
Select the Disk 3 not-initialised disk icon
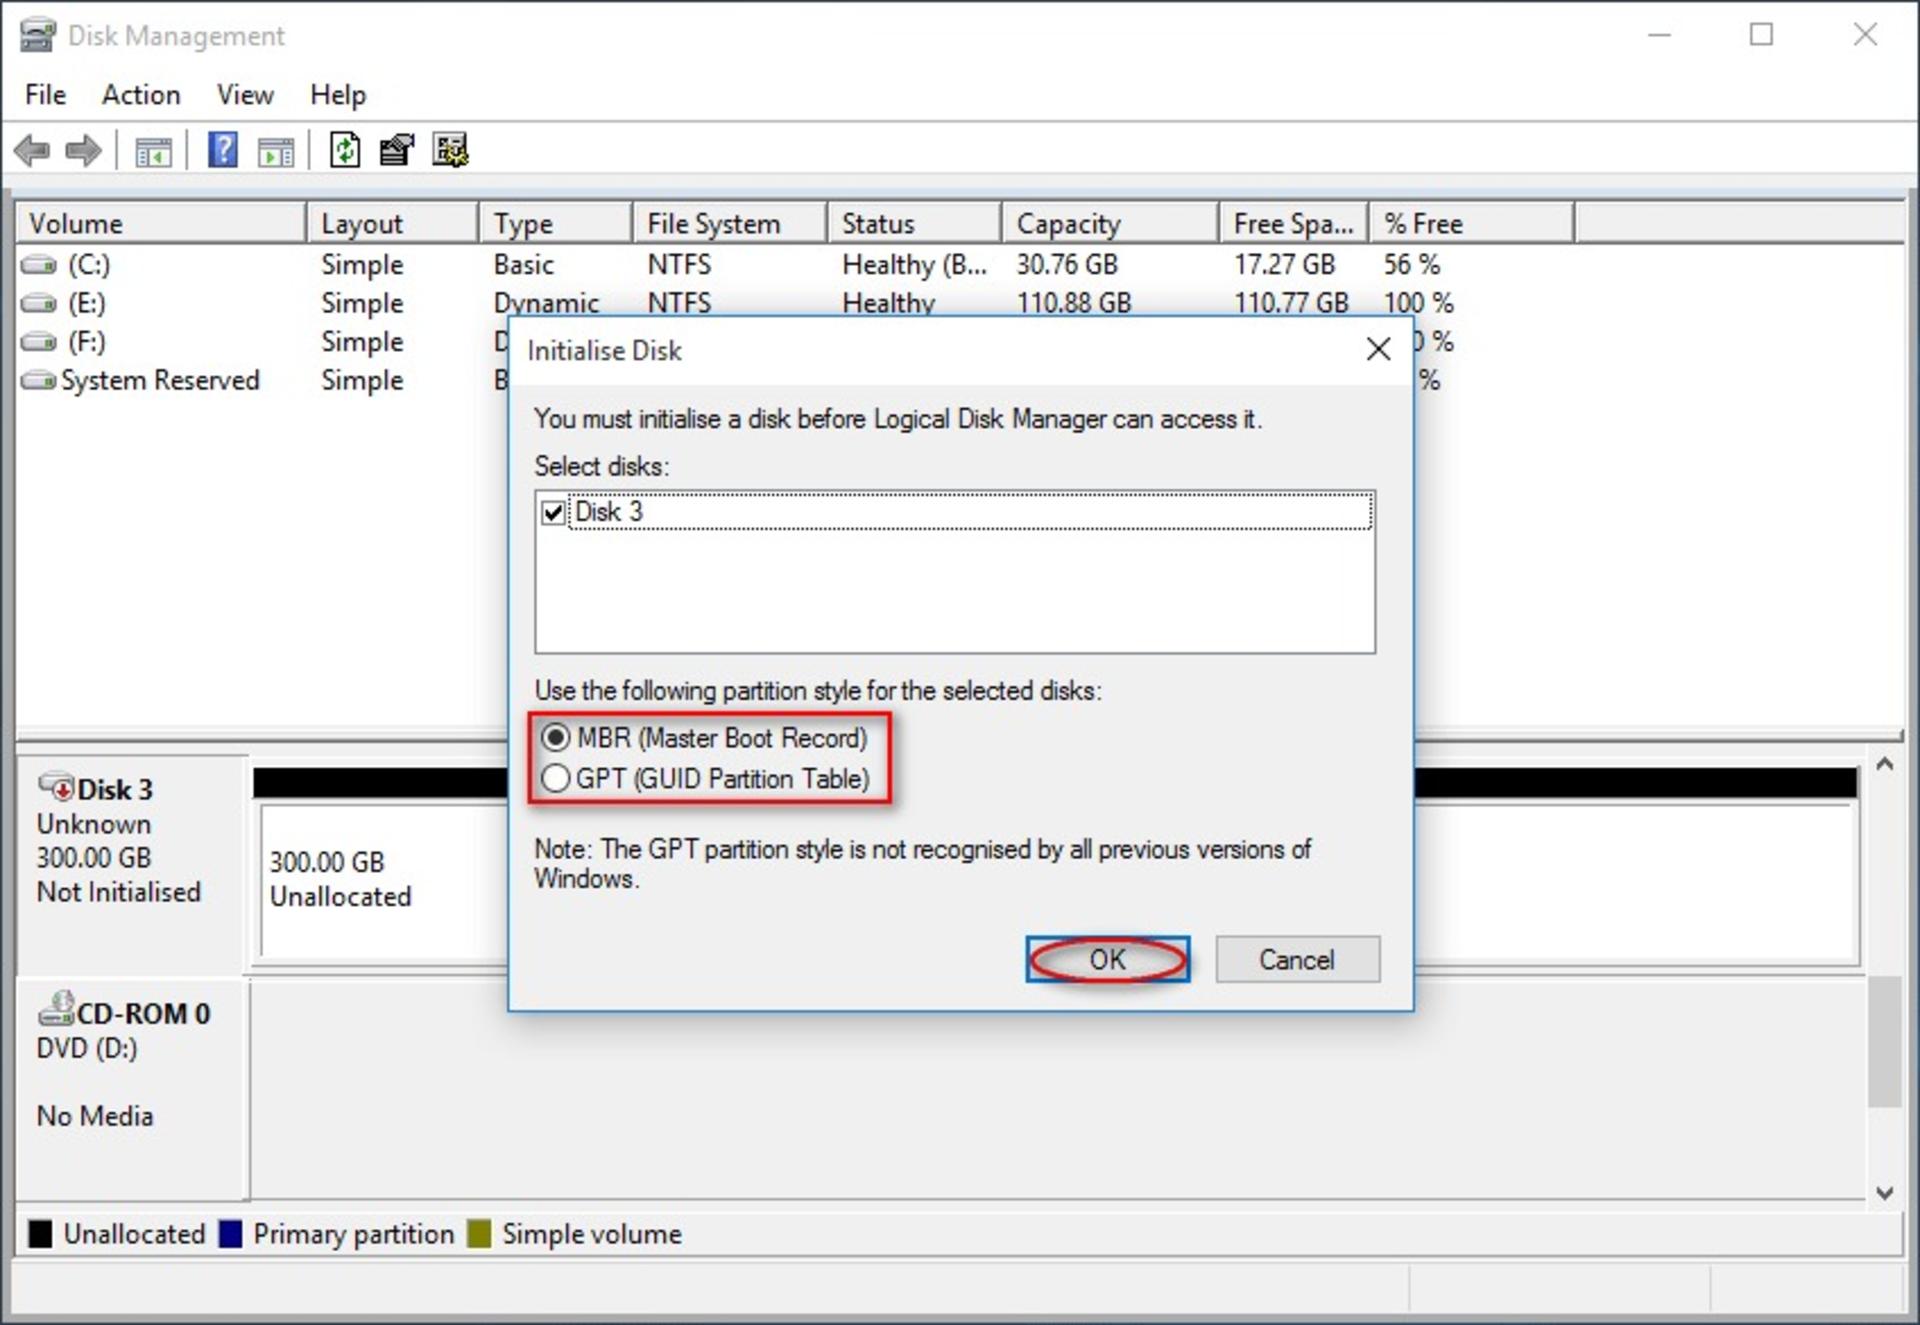[x=57, y=787]
